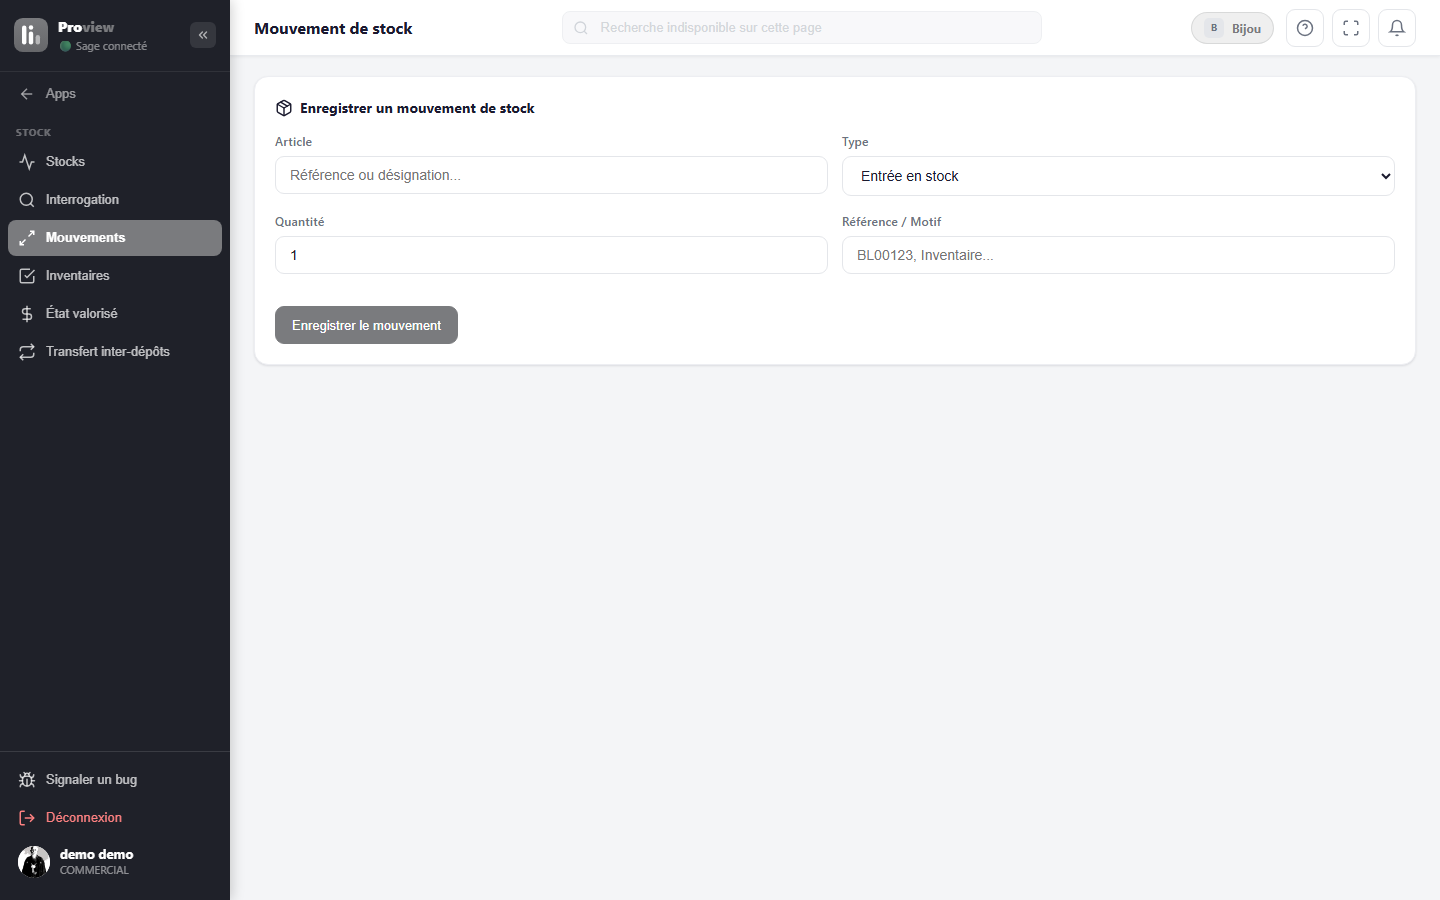Click the Interrogation magnifier icon

(x=27, y=200)
